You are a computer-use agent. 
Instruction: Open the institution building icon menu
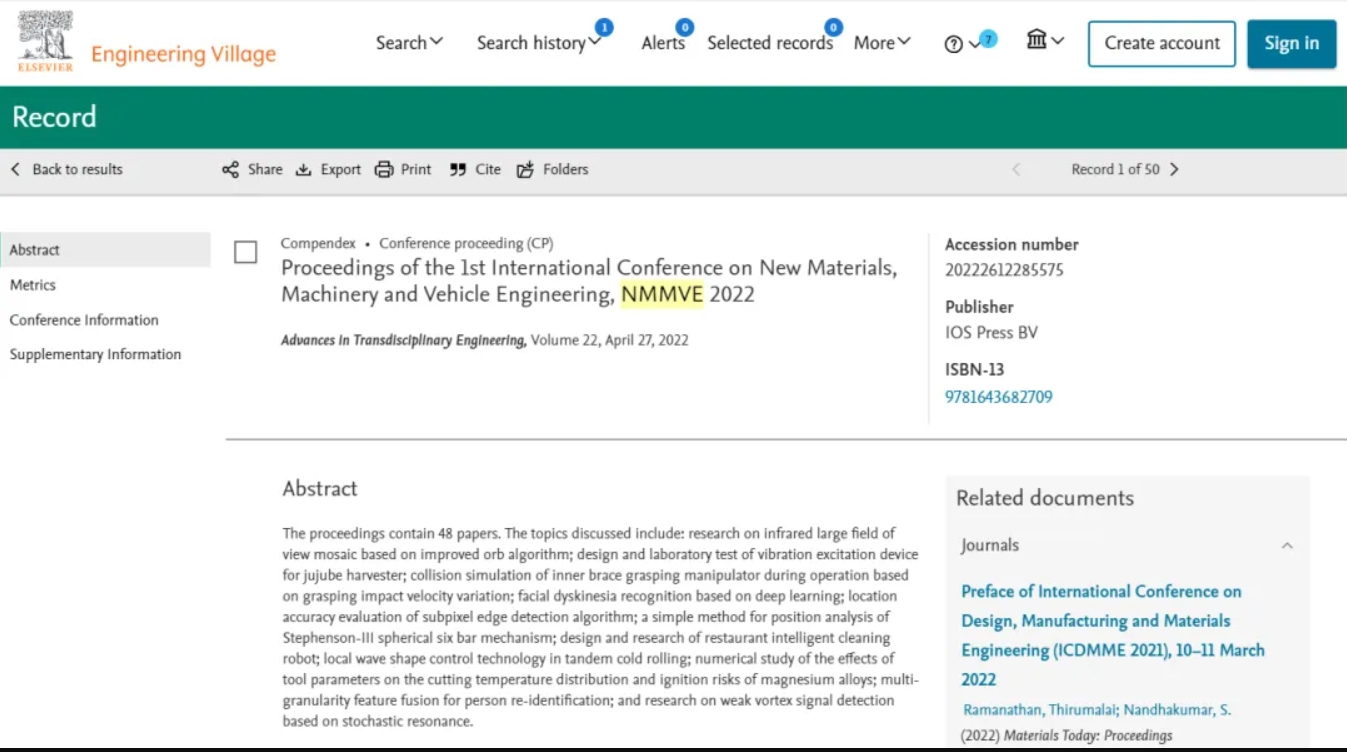[x=1037, y=41]
